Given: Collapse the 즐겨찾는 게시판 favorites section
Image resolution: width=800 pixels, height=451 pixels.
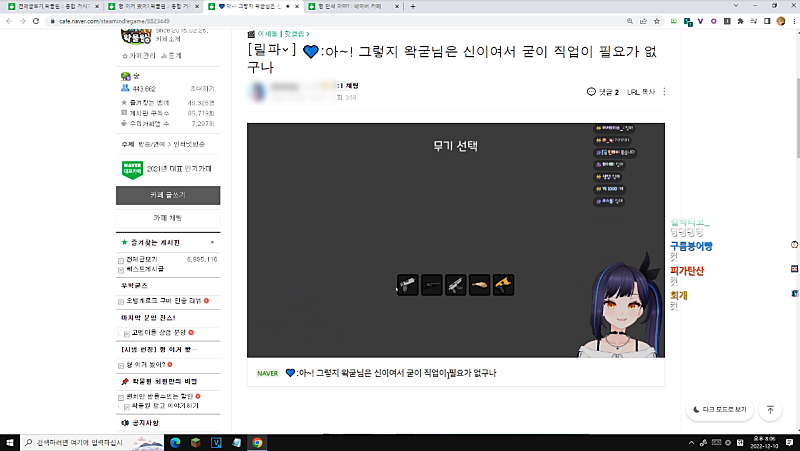Looking at the screenshot, I should 212,242.
